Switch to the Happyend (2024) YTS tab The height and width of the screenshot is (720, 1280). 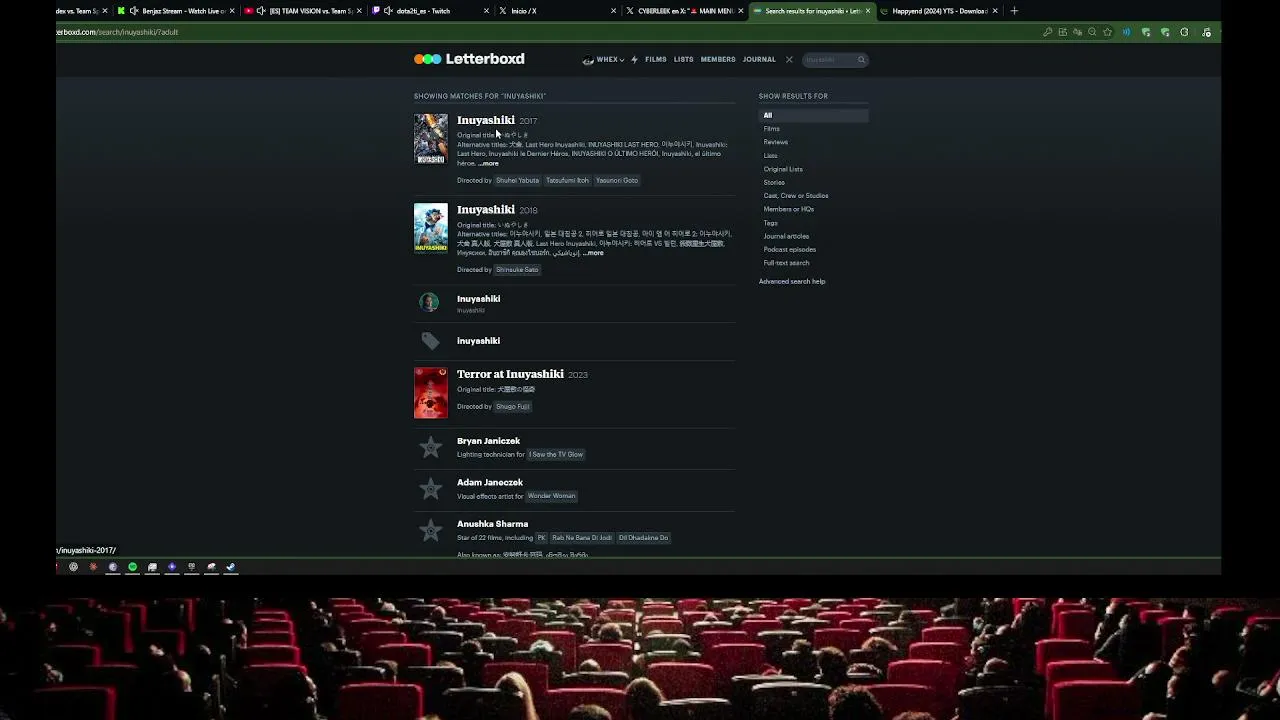(940, 11)
